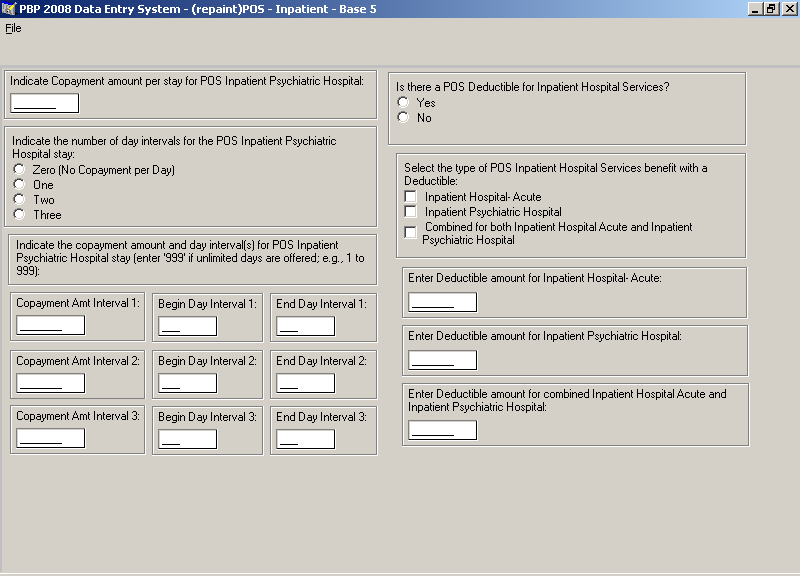Click Deductible amount field for Inpatient Hospital- Acute
The image size is (800, 576).
[x=442, y=302]
